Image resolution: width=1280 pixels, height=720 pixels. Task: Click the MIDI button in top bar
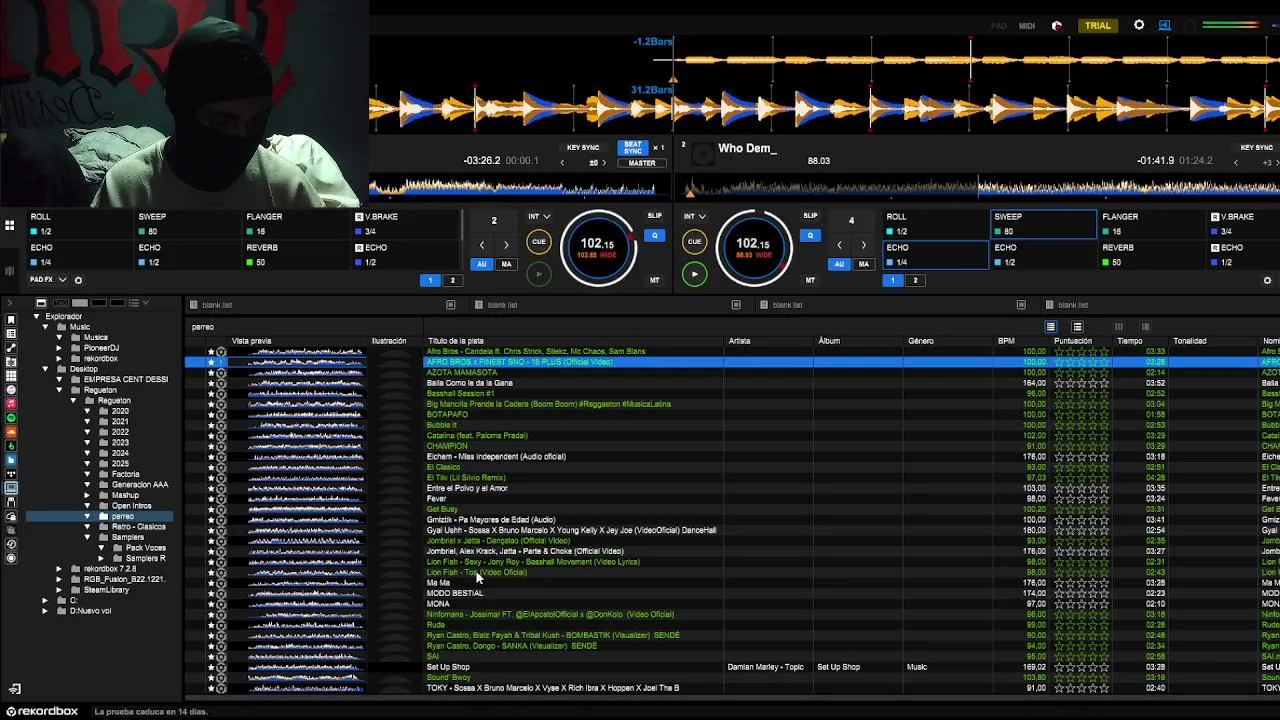(x=1027, y=26)
